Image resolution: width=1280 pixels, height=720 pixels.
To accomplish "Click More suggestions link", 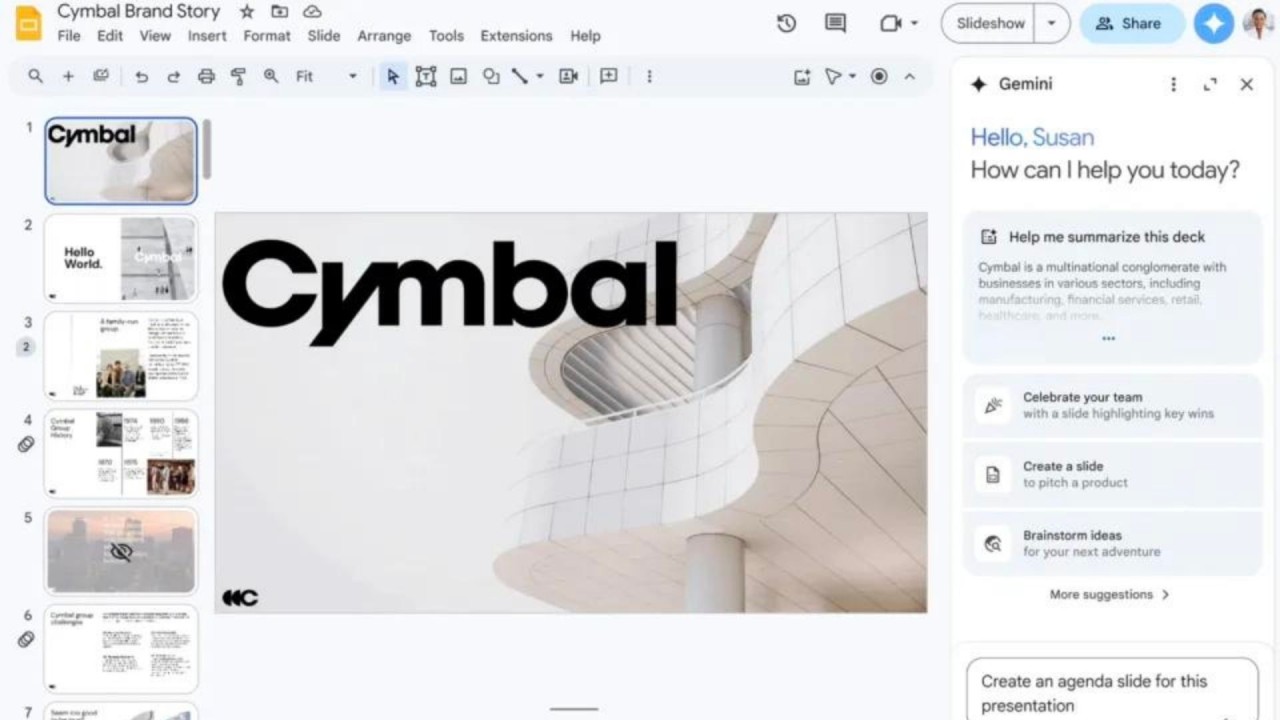I will pos(1109,594).
